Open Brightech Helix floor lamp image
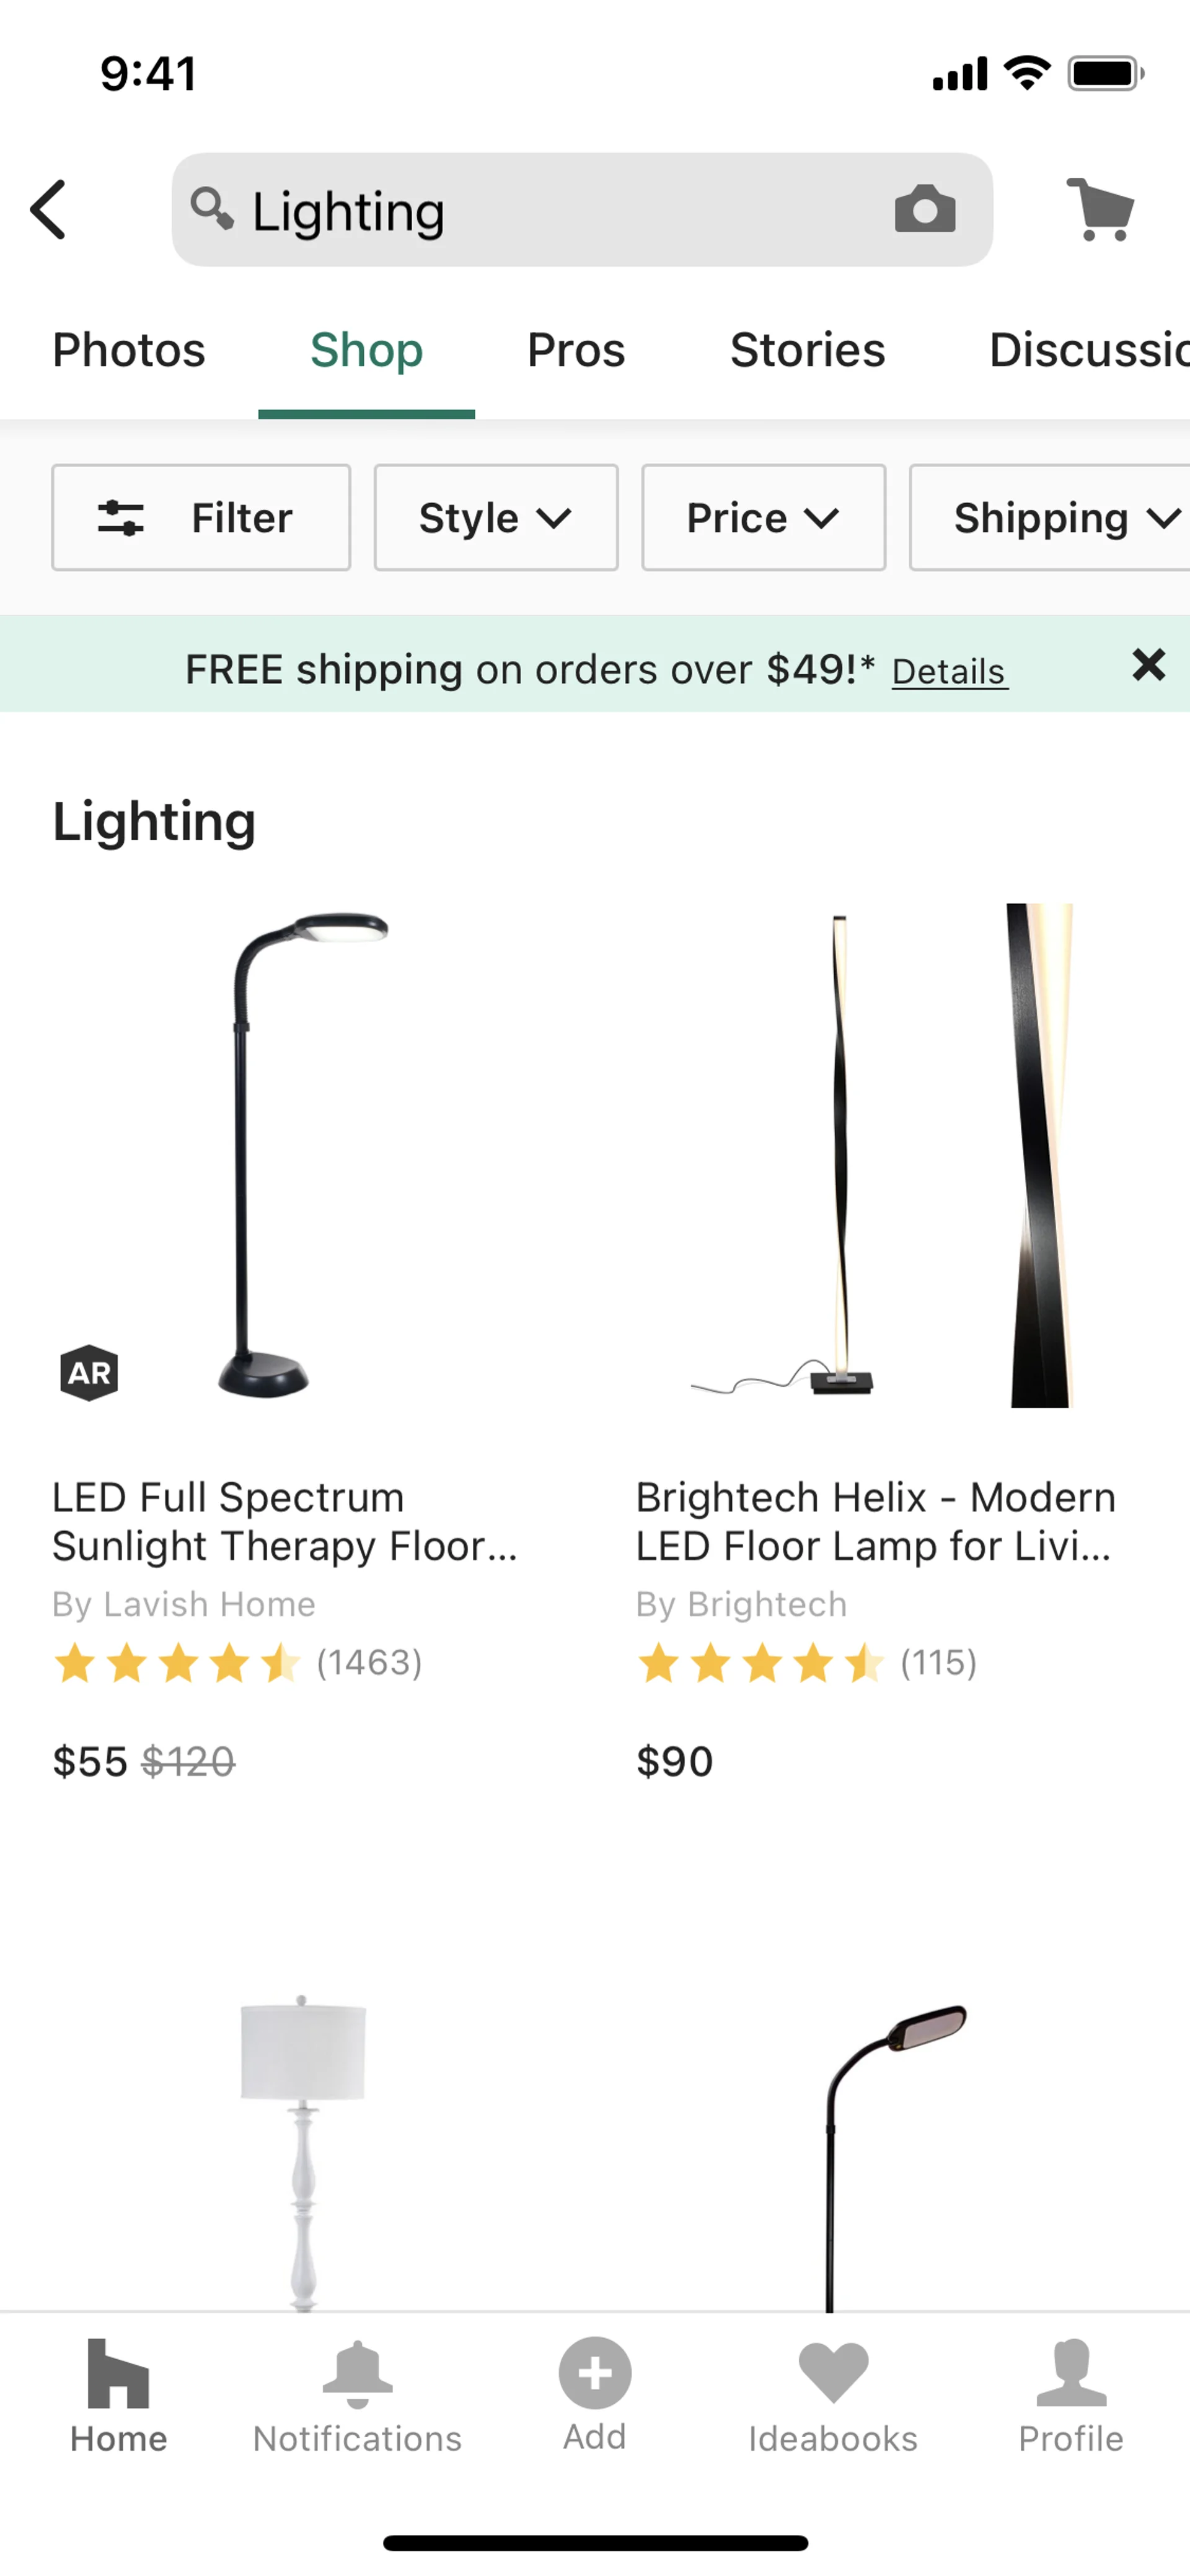Viewport: 1190px width, 2576px height. 880,1155
